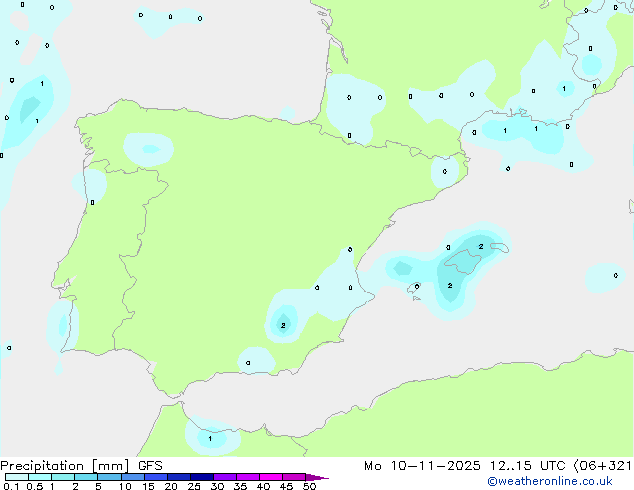
Task: Select the 2–5 mm legend color swatch
Action: 86,477
